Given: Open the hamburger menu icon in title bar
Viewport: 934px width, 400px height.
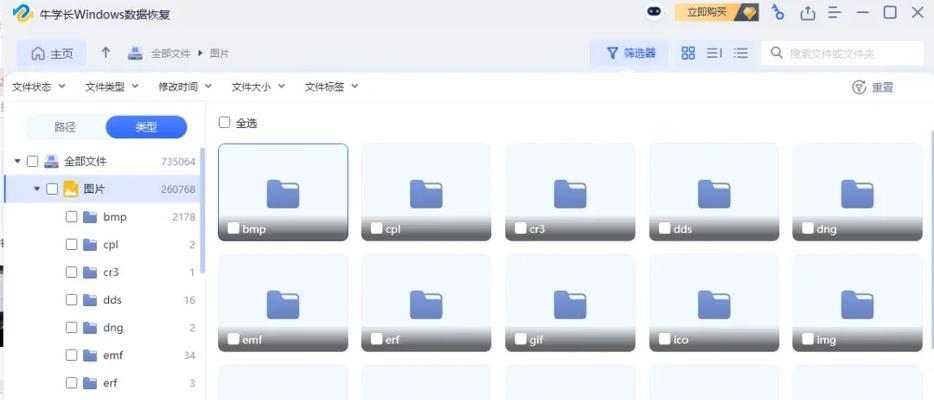Looking at the screenshot, I should [x=835, y=12].
